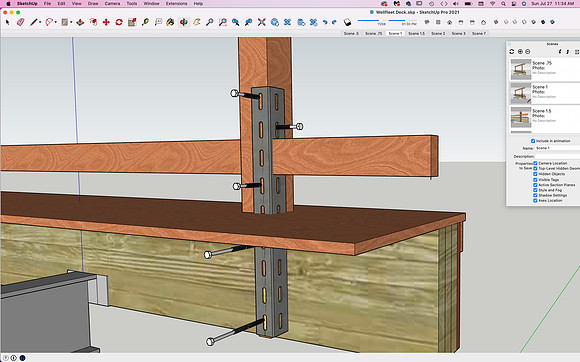
Task: Click the Zoom Extents icon
Action: (x=262, y=22)
